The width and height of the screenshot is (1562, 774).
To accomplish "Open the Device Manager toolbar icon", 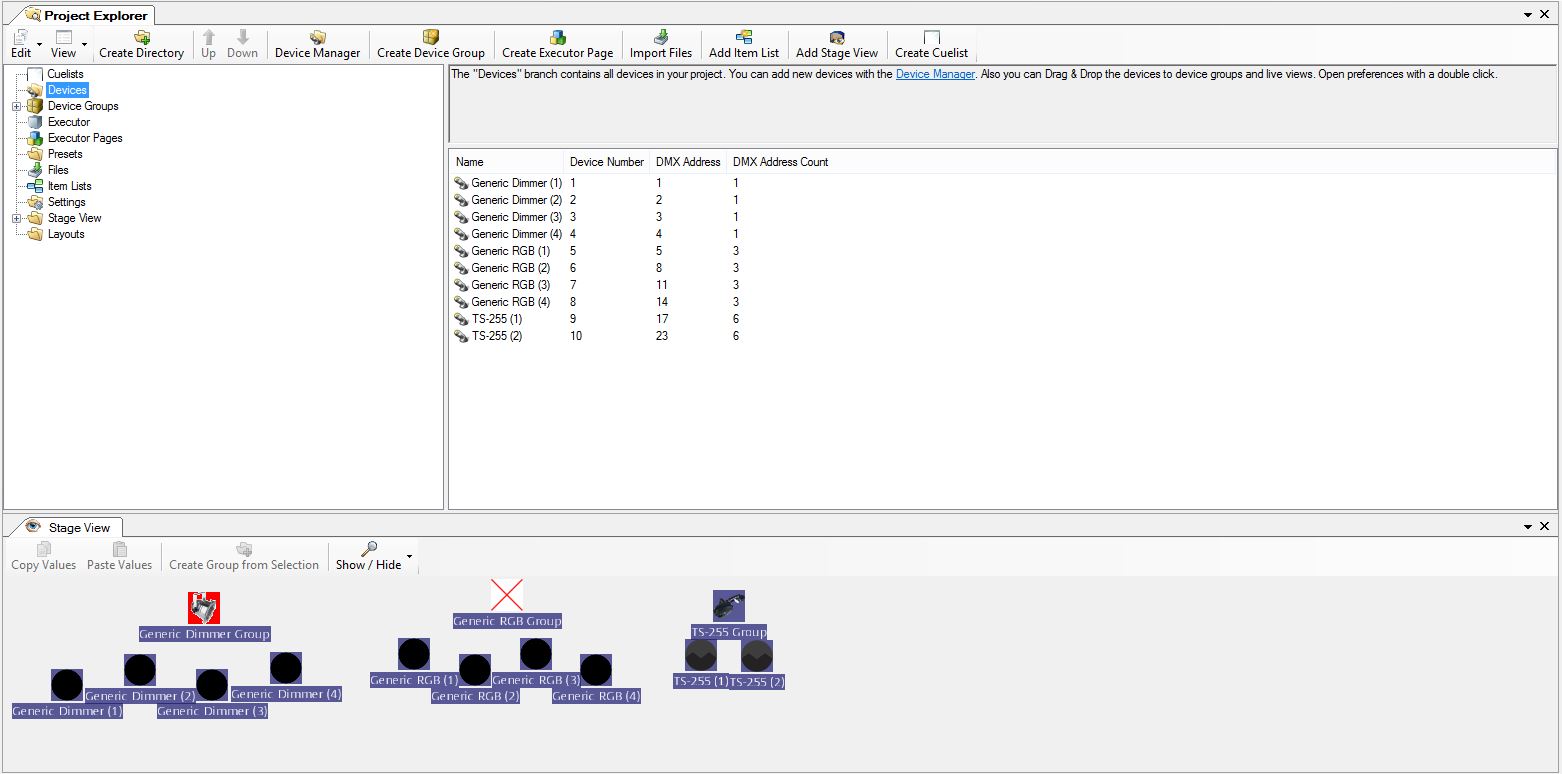I will (317, 38).
